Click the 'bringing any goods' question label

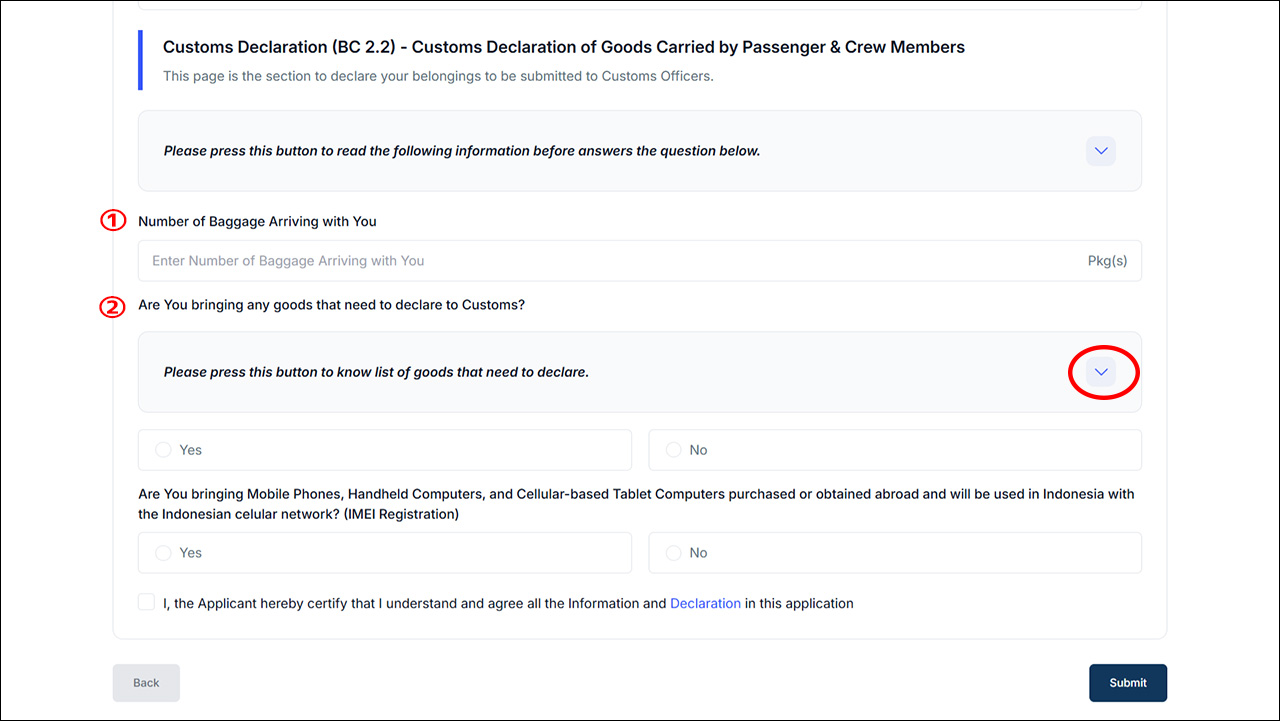331,305
